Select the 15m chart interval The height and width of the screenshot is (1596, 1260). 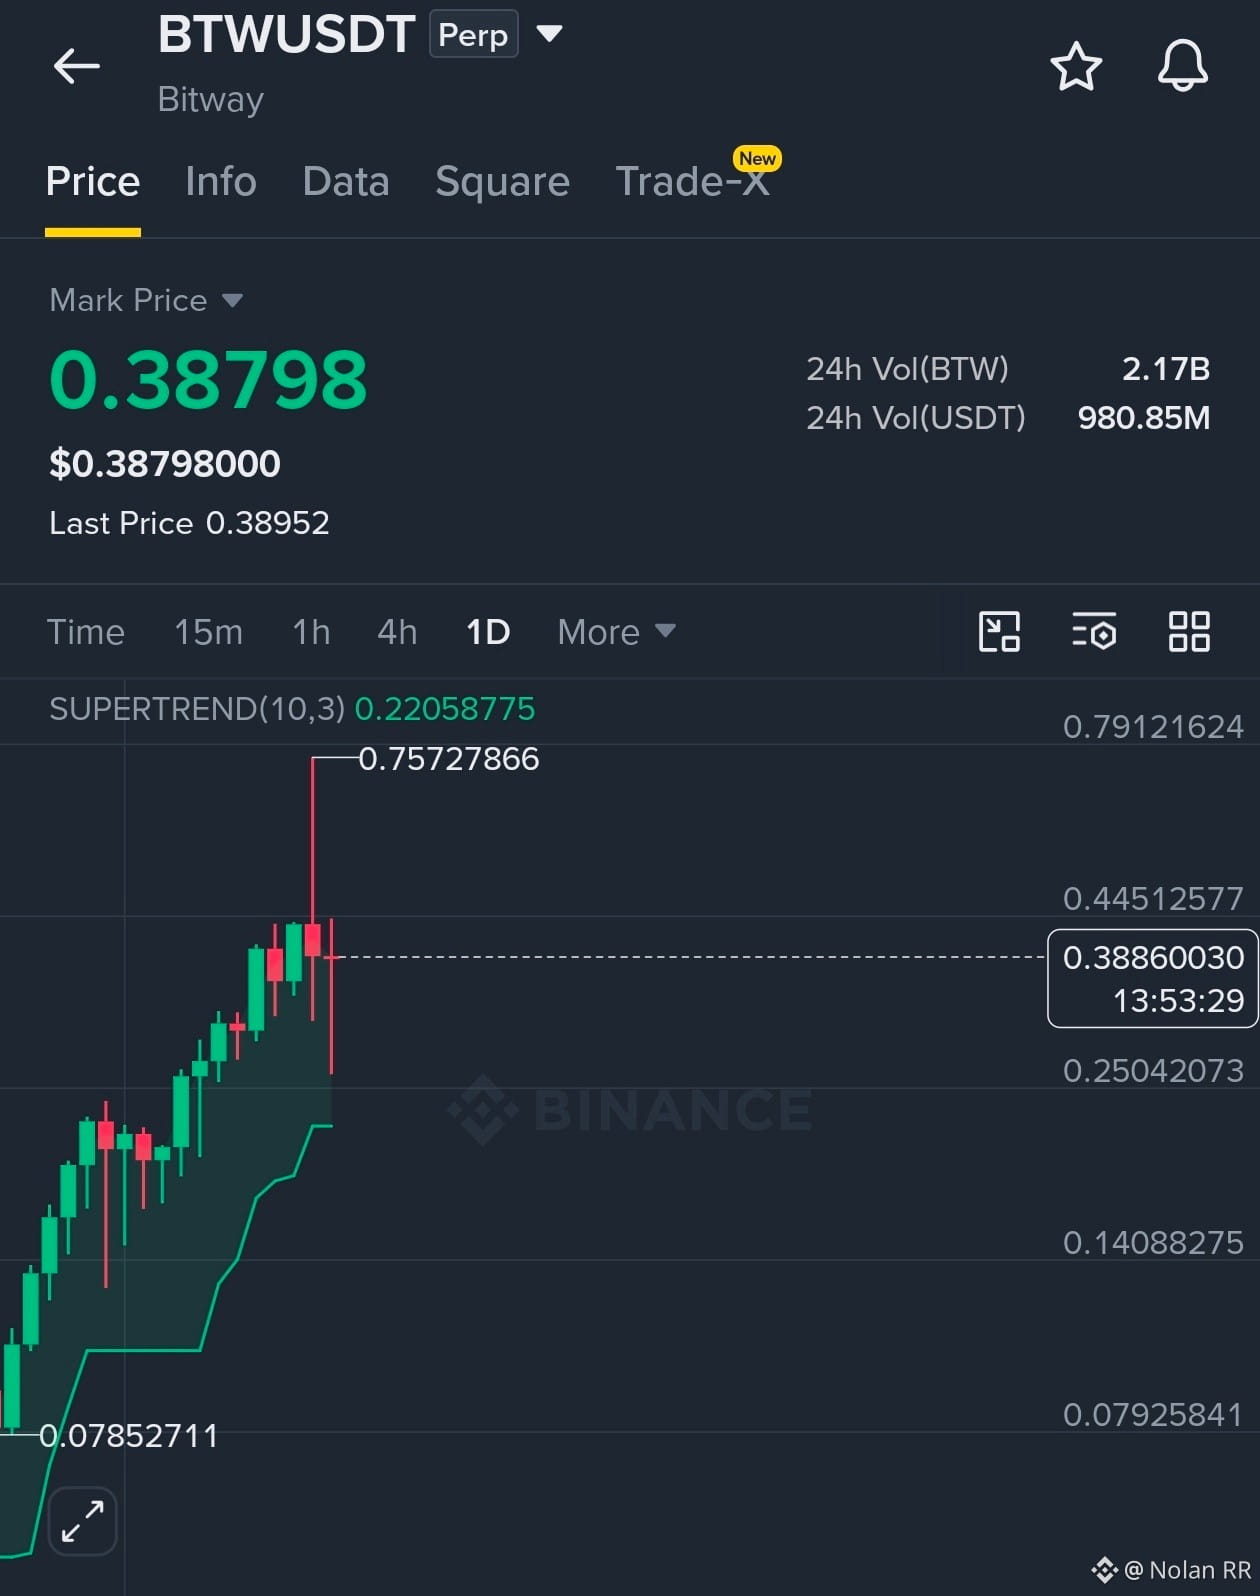click(x=208, y=632)
